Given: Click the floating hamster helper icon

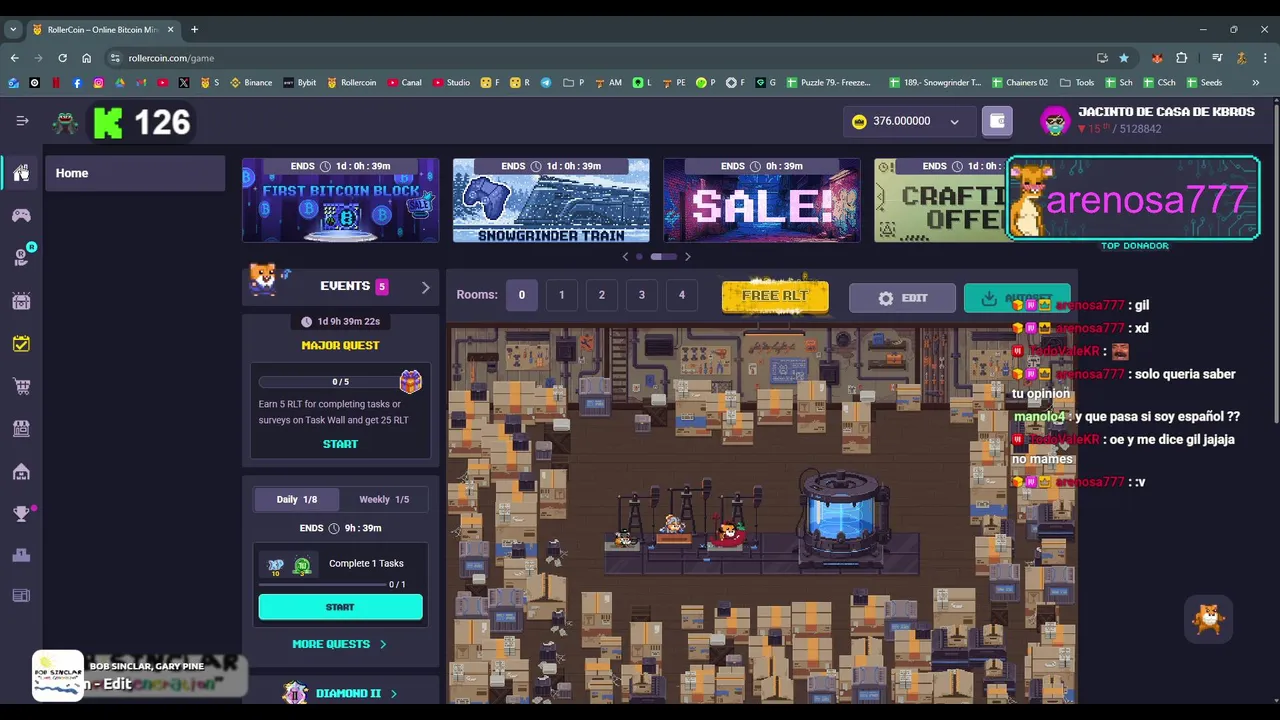Looking at the screenshot, I should coord(1209,619).
